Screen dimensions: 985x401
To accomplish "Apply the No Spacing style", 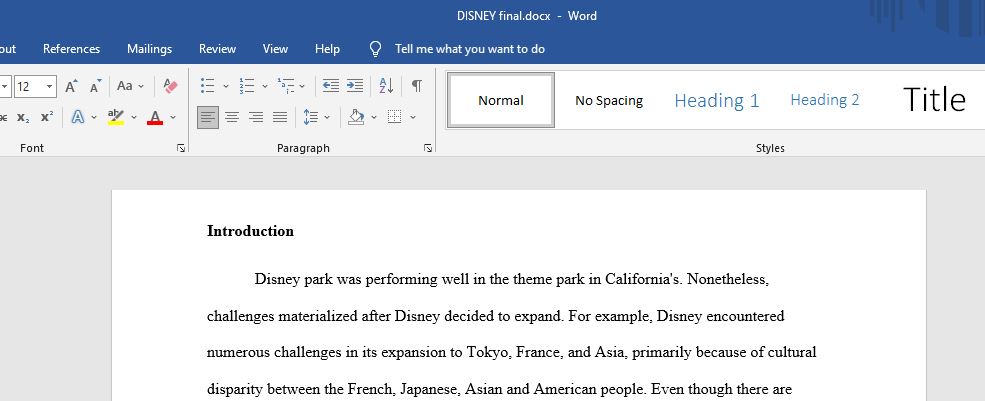I will [x=609, y=101].
